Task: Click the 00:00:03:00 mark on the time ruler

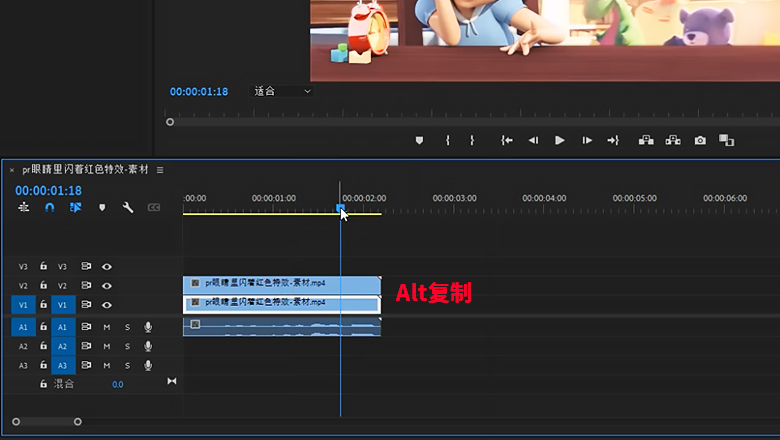Action: click(x=454, y=198)
